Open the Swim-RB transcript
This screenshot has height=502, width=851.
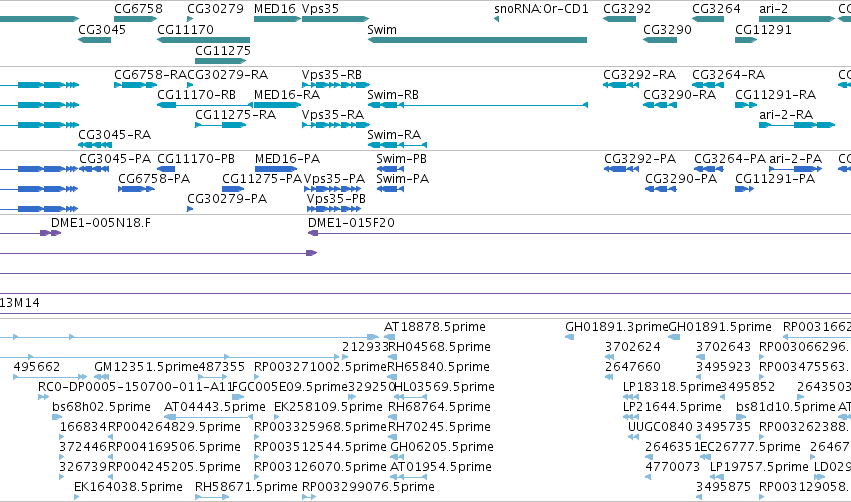[478, 105]
